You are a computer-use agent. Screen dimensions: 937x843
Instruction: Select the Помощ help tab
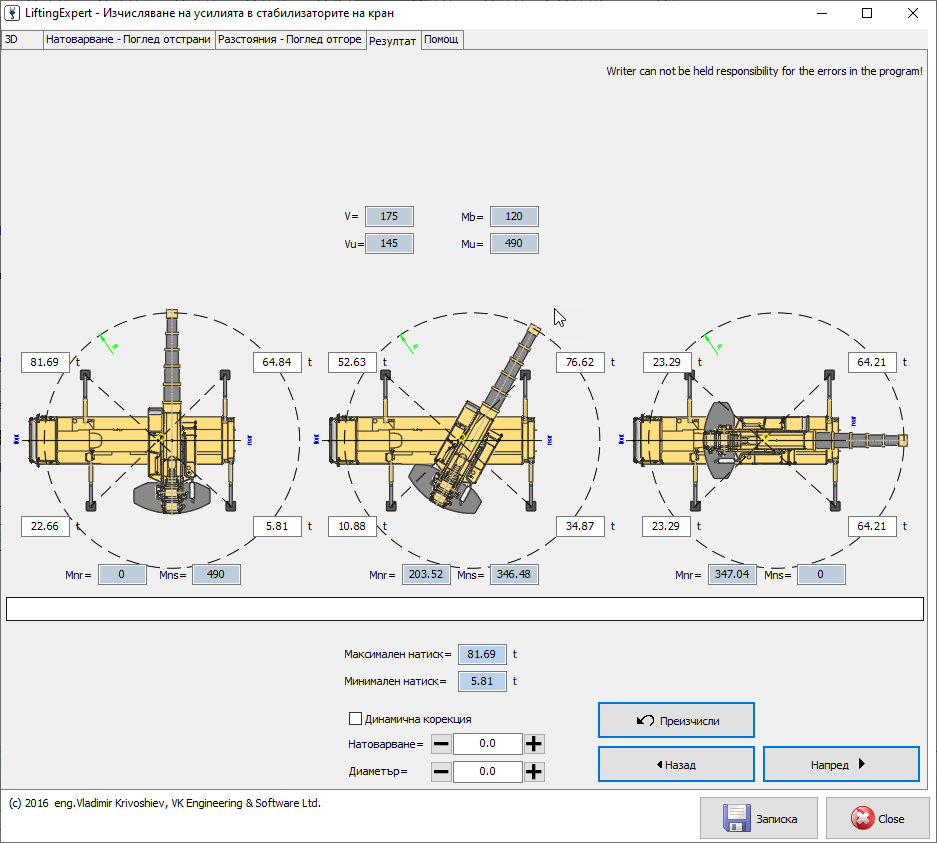coord(441,39)
